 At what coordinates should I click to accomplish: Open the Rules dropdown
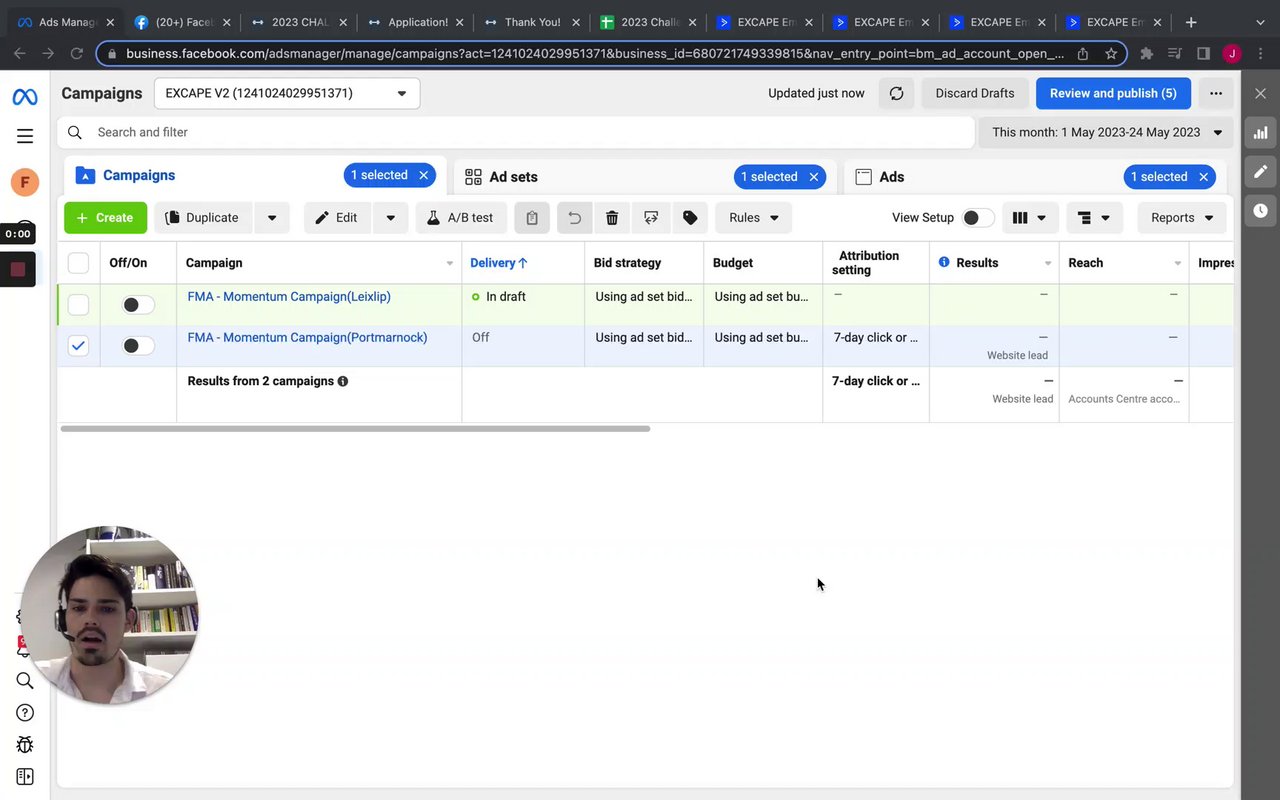754,218
